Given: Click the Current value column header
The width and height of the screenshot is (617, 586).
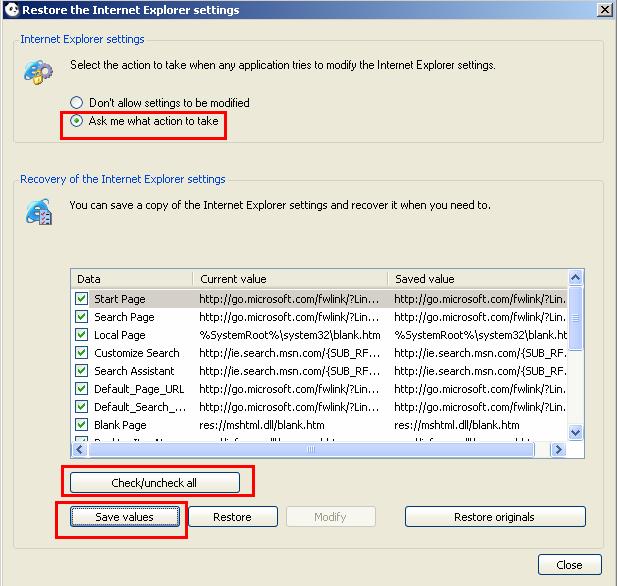Looking at the screenshot, I should pos(289,279).
